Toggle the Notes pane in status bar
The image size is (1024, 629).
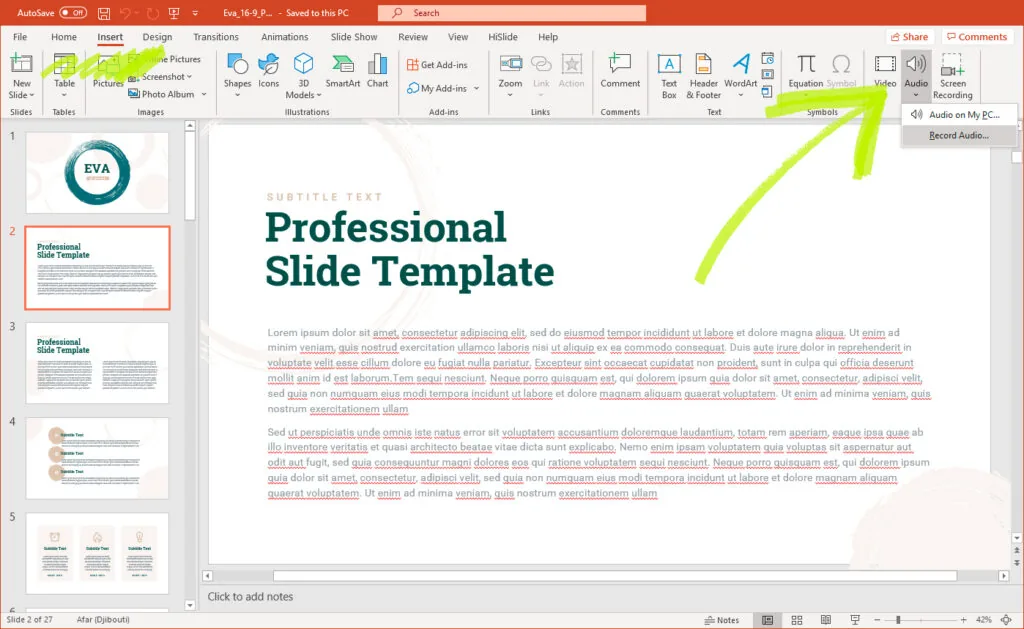(x=722, y=620)
